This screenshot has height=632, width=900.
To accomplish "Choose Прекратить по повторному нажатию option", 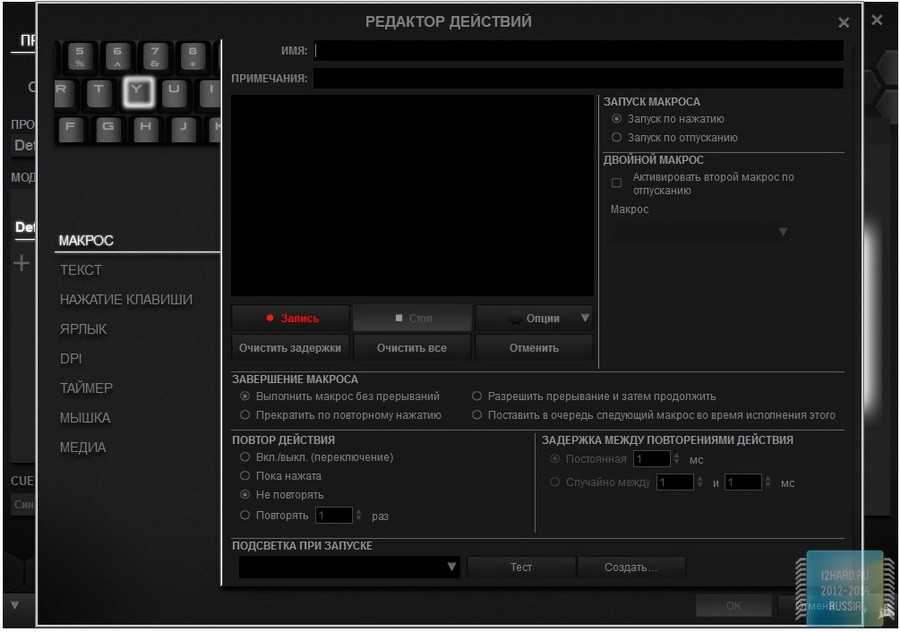I will click(245, 415).
